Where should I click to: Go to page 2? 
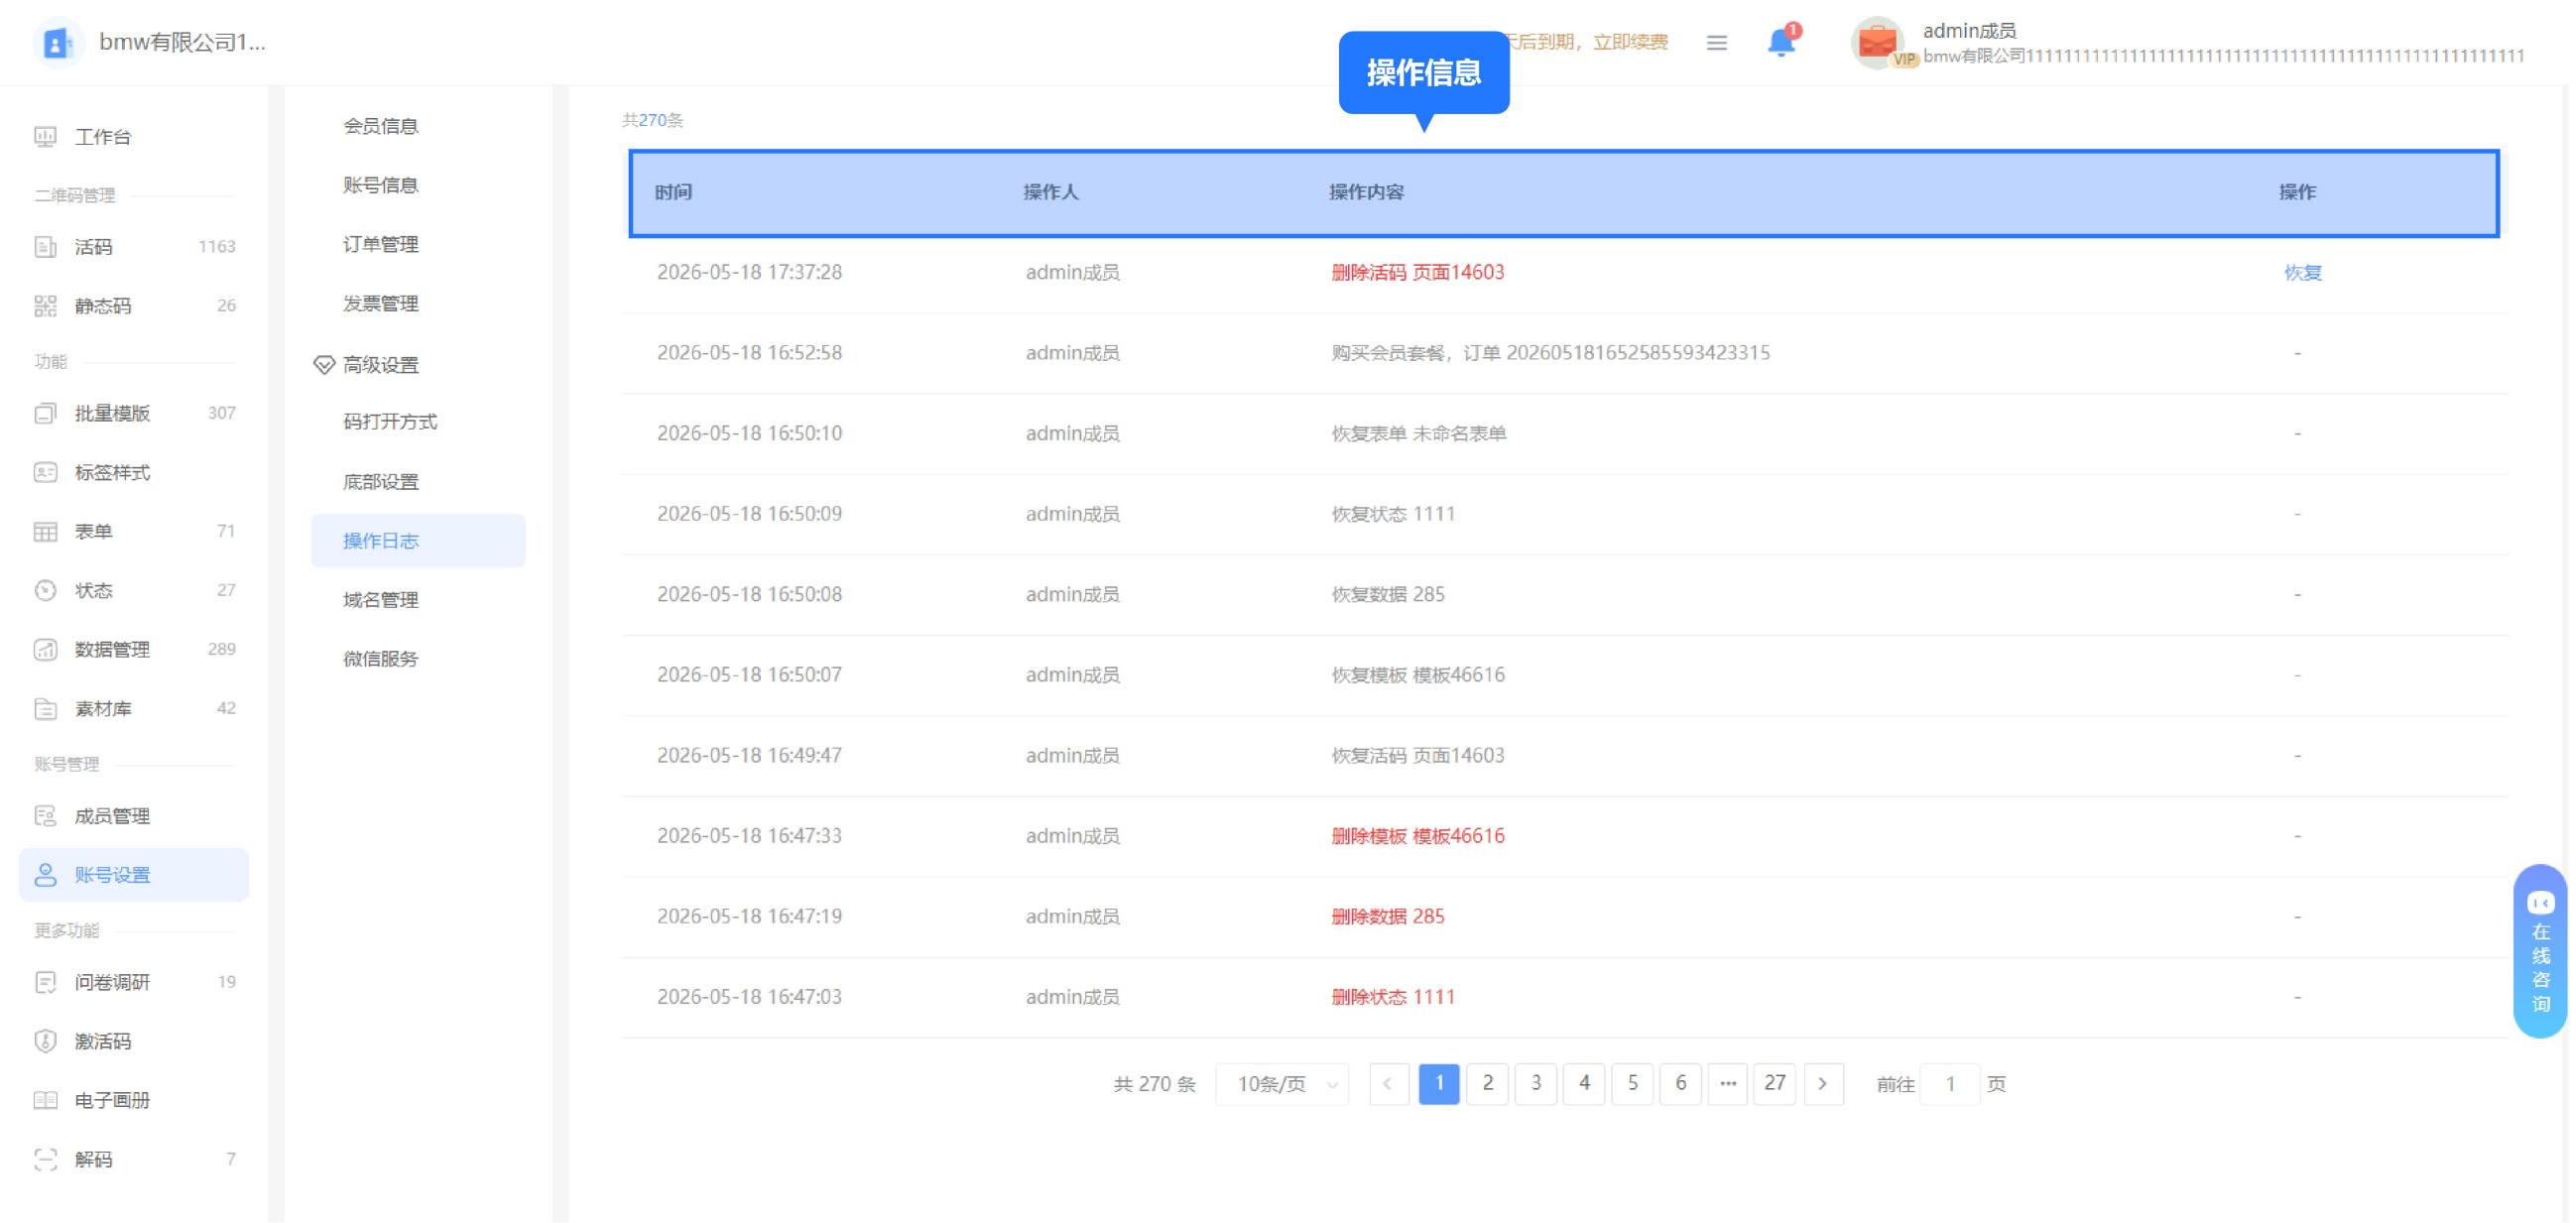click(1487, 1084)
